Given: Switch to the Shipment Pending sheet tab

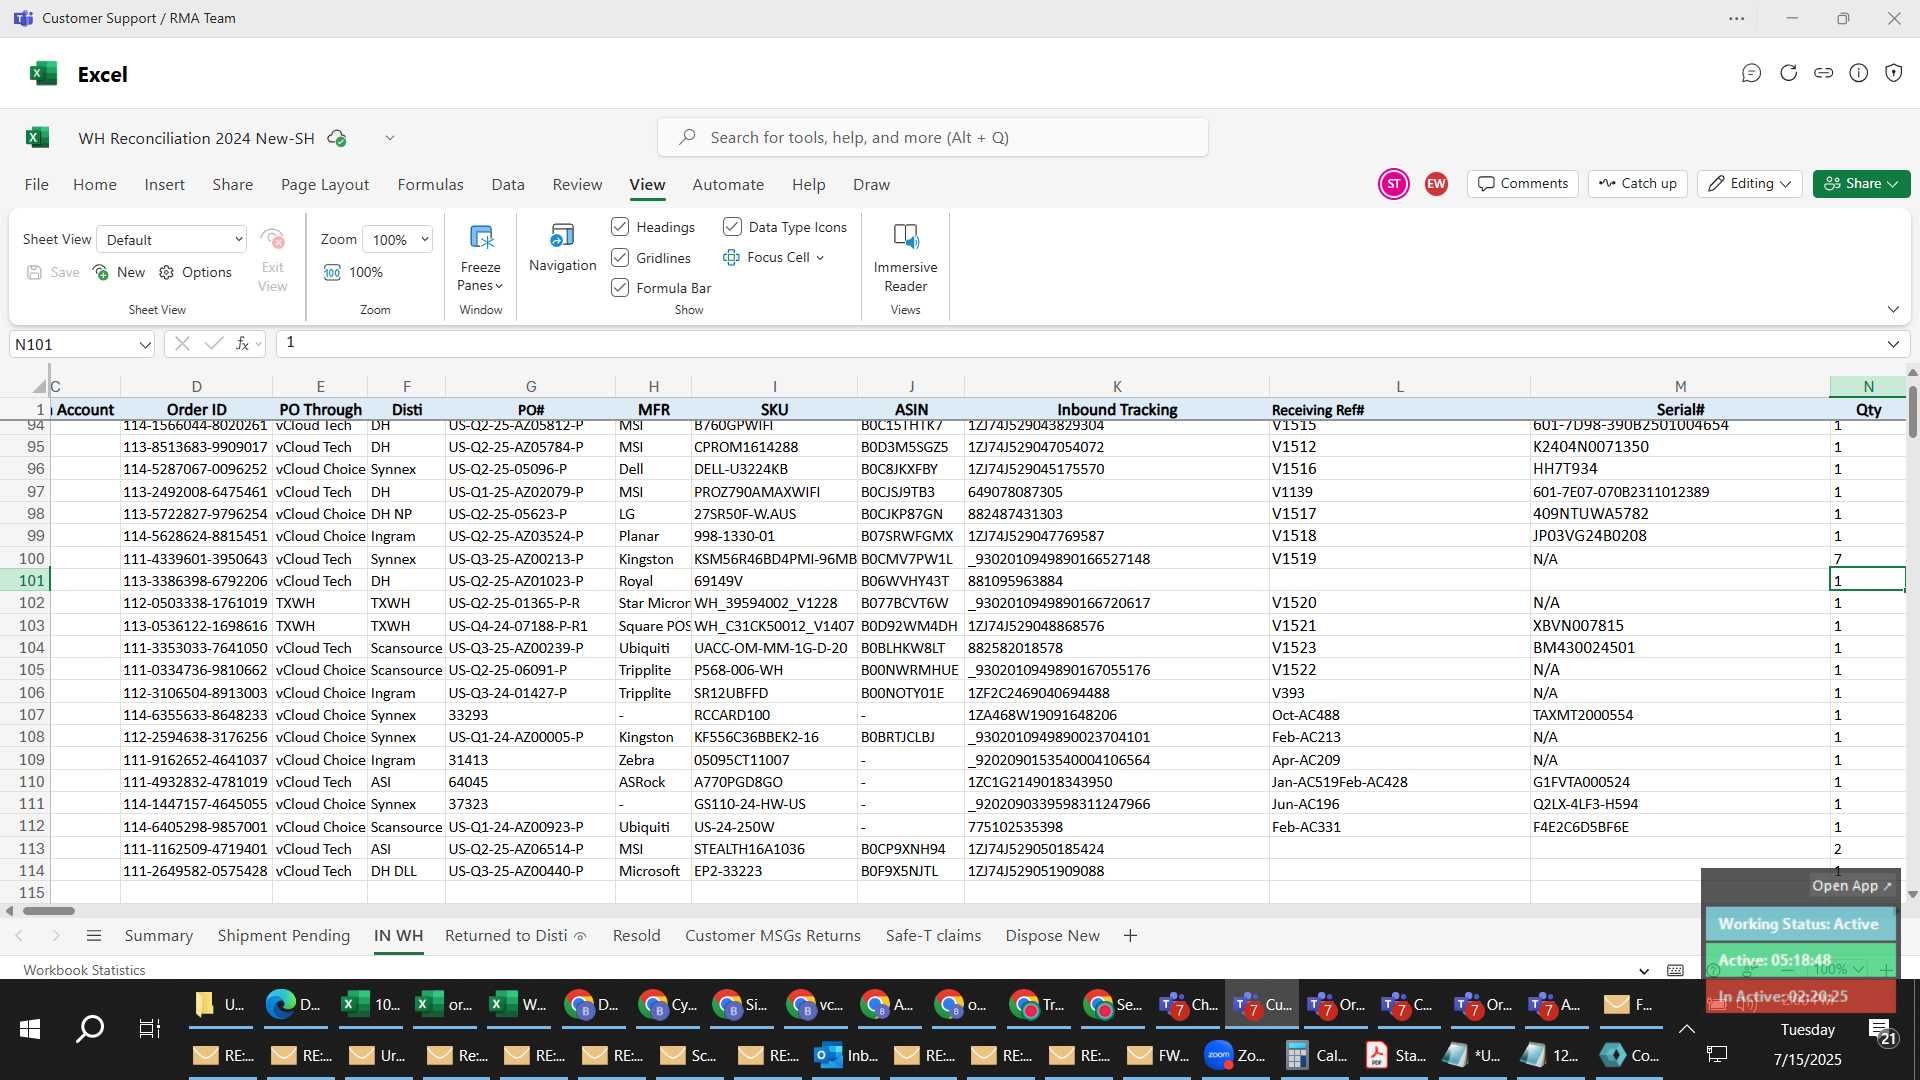Looking at the screenshot, I should pos(284,936).
